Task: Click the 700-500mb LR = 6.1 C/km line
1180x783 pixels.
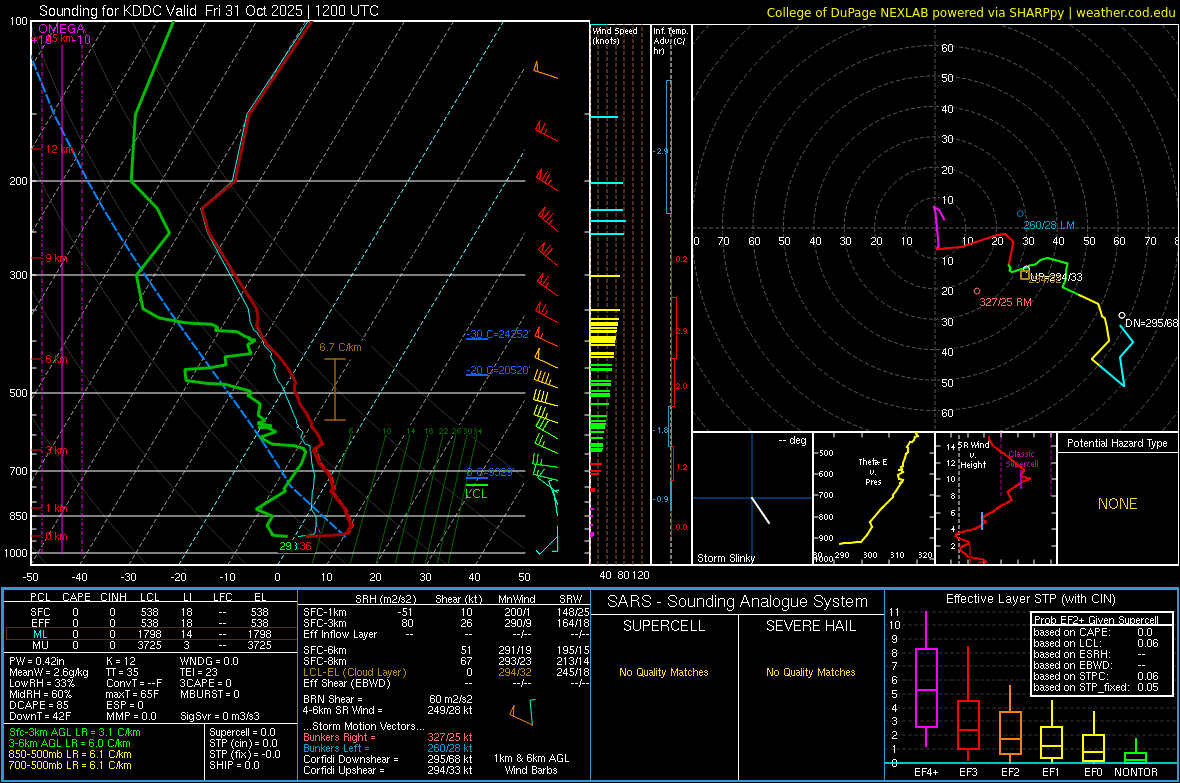Action: click(70, 765)
